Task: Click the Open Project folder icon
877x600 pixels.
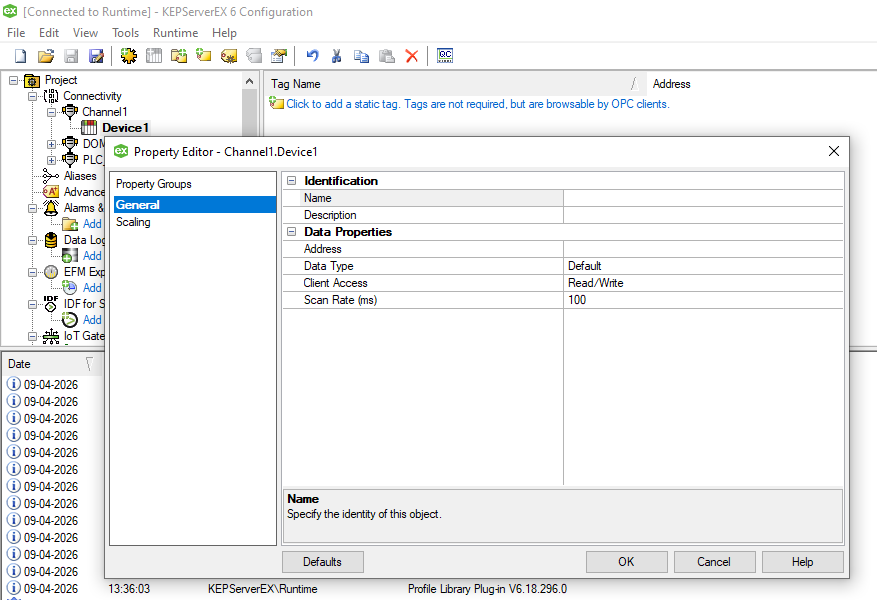Action: pyautogui.click(x=45, y=56)
